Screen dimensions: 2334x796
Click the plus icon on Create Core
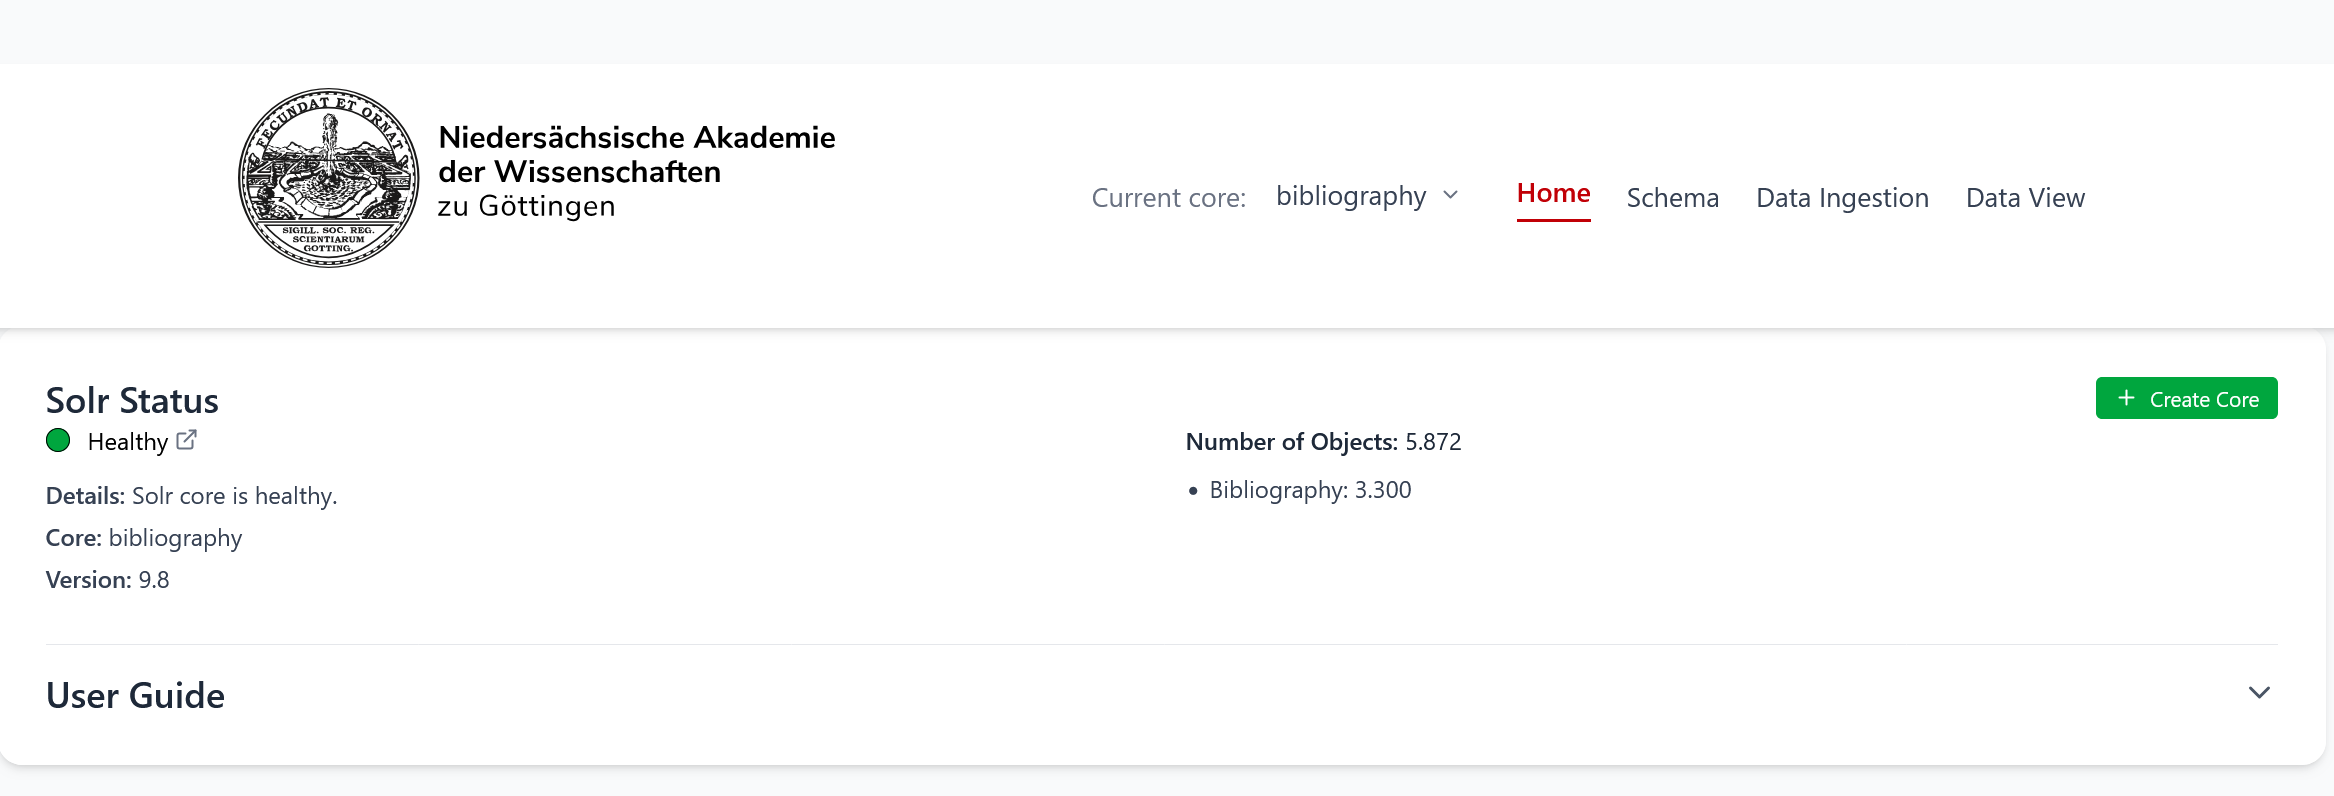[2126, 398]
